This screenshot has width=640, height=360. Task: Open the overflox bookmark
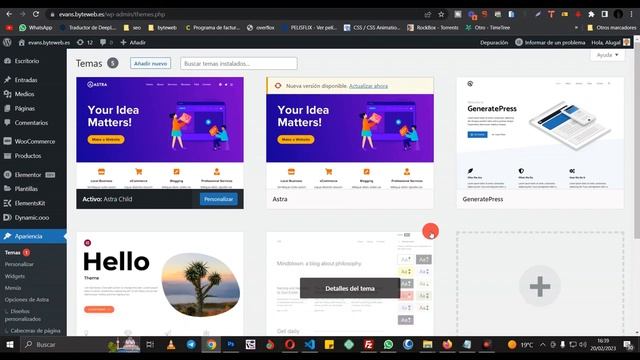pyautogui.click(x=260, y=28)
